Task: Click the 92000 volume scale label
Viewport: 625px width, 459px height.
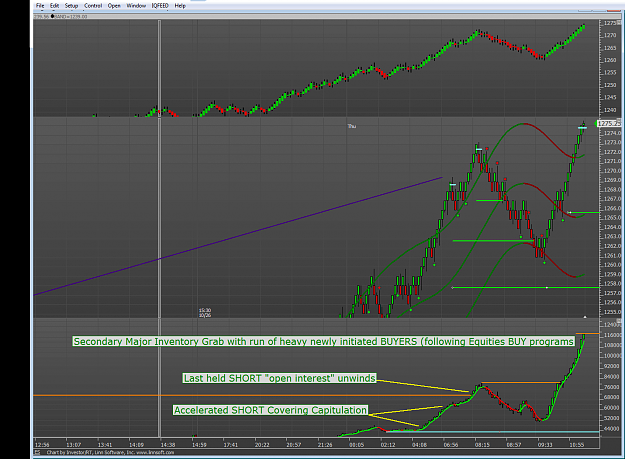Action: [x=612, y=366]
